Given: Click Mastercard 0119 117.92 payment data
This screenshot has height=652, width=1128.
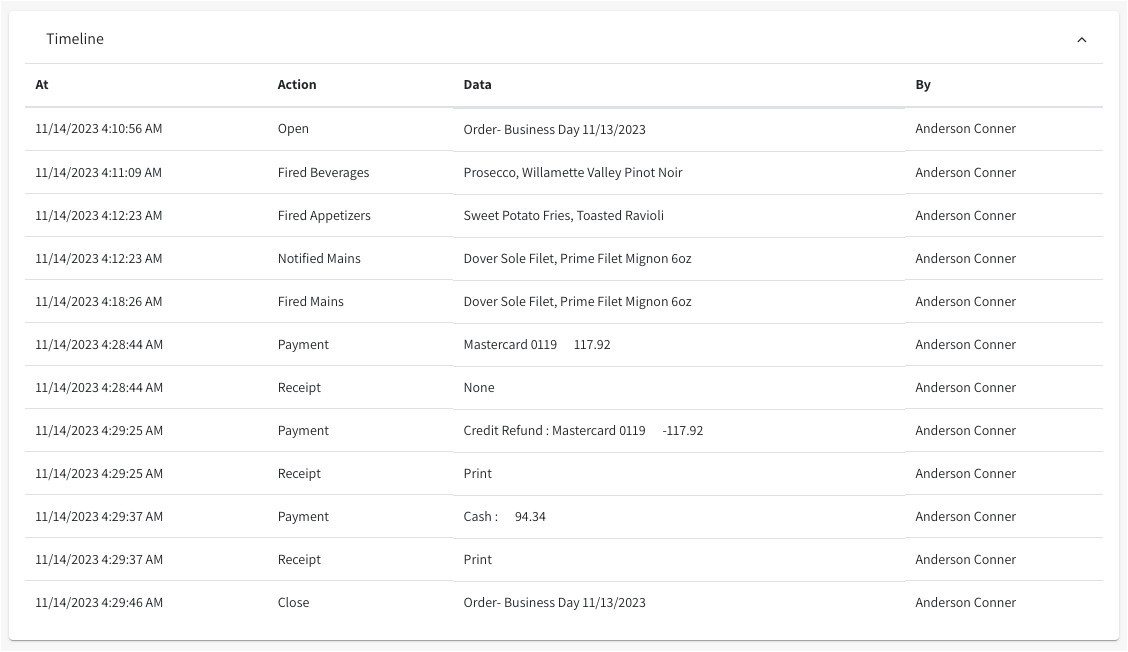Looking at the screenshot, I should point(536,345).
